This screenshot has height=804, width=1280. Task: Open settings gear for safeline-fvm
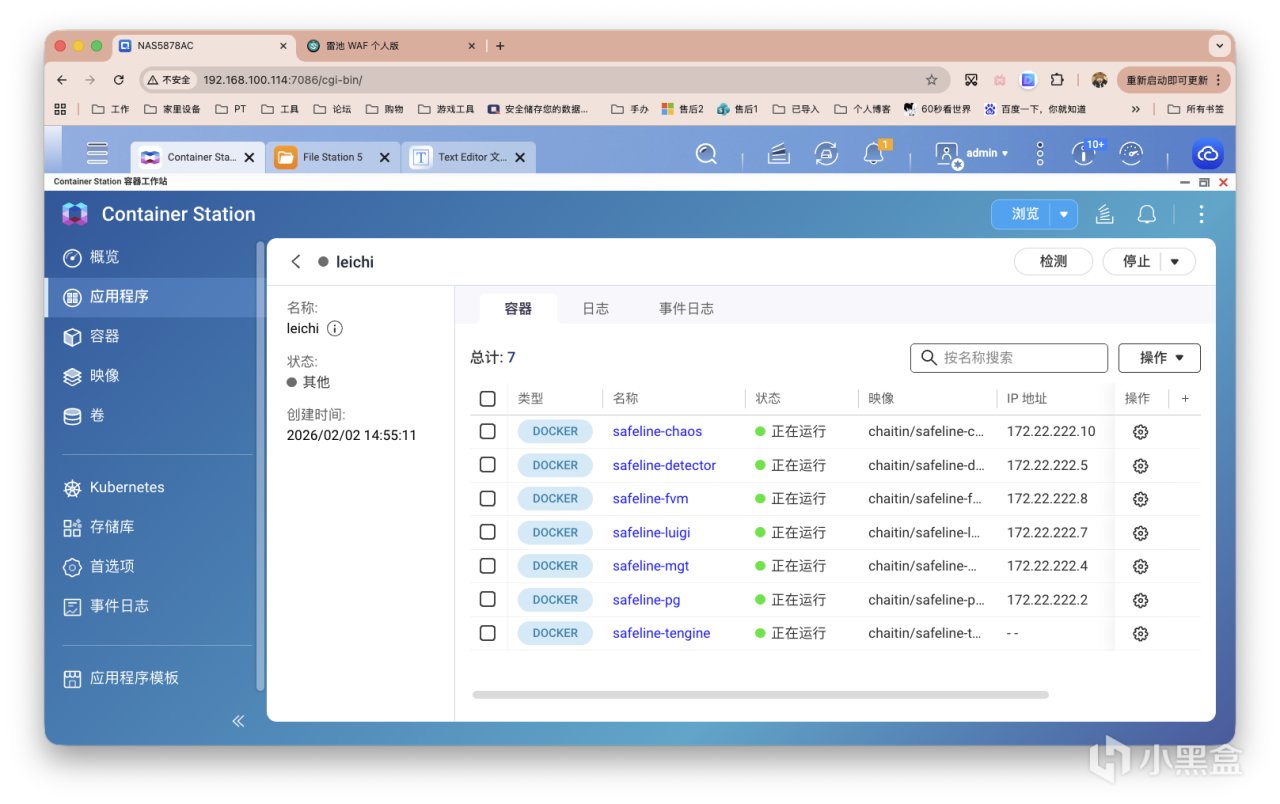[1140, 499]
